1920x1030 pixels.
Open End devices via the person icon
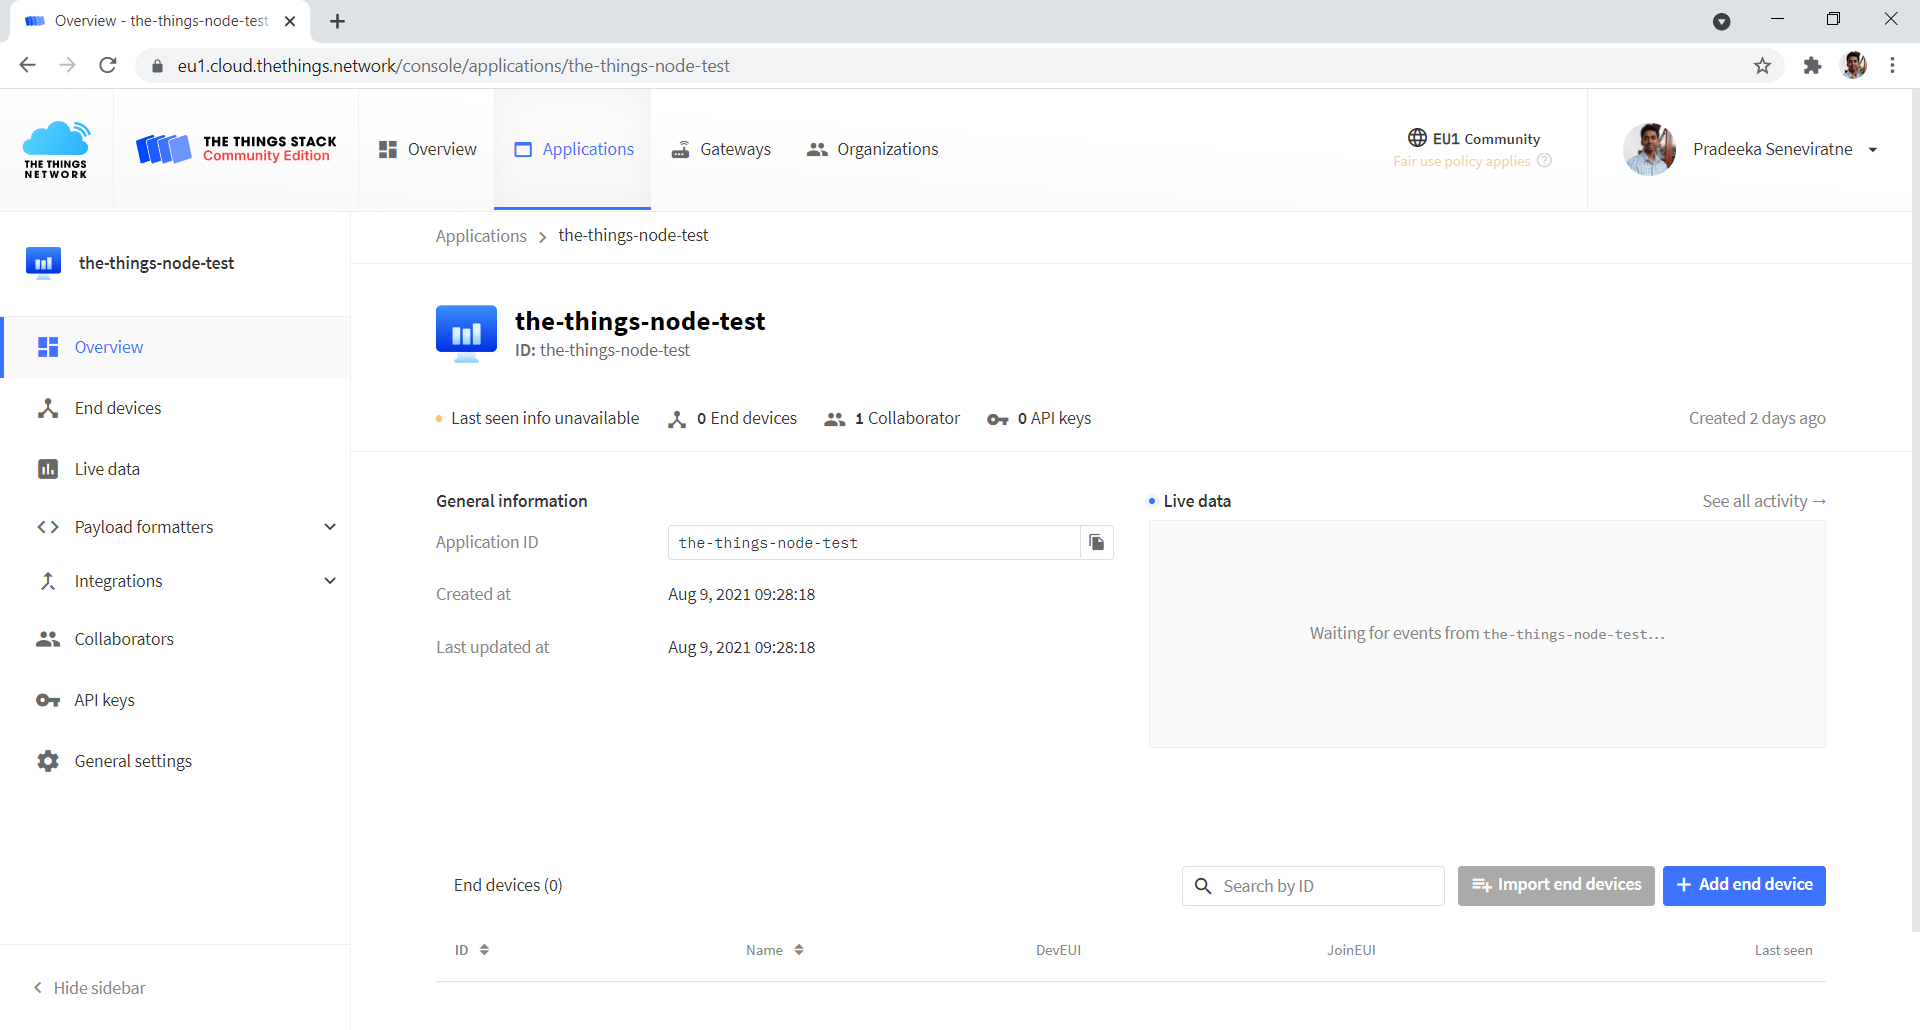[x=47, y=408]
